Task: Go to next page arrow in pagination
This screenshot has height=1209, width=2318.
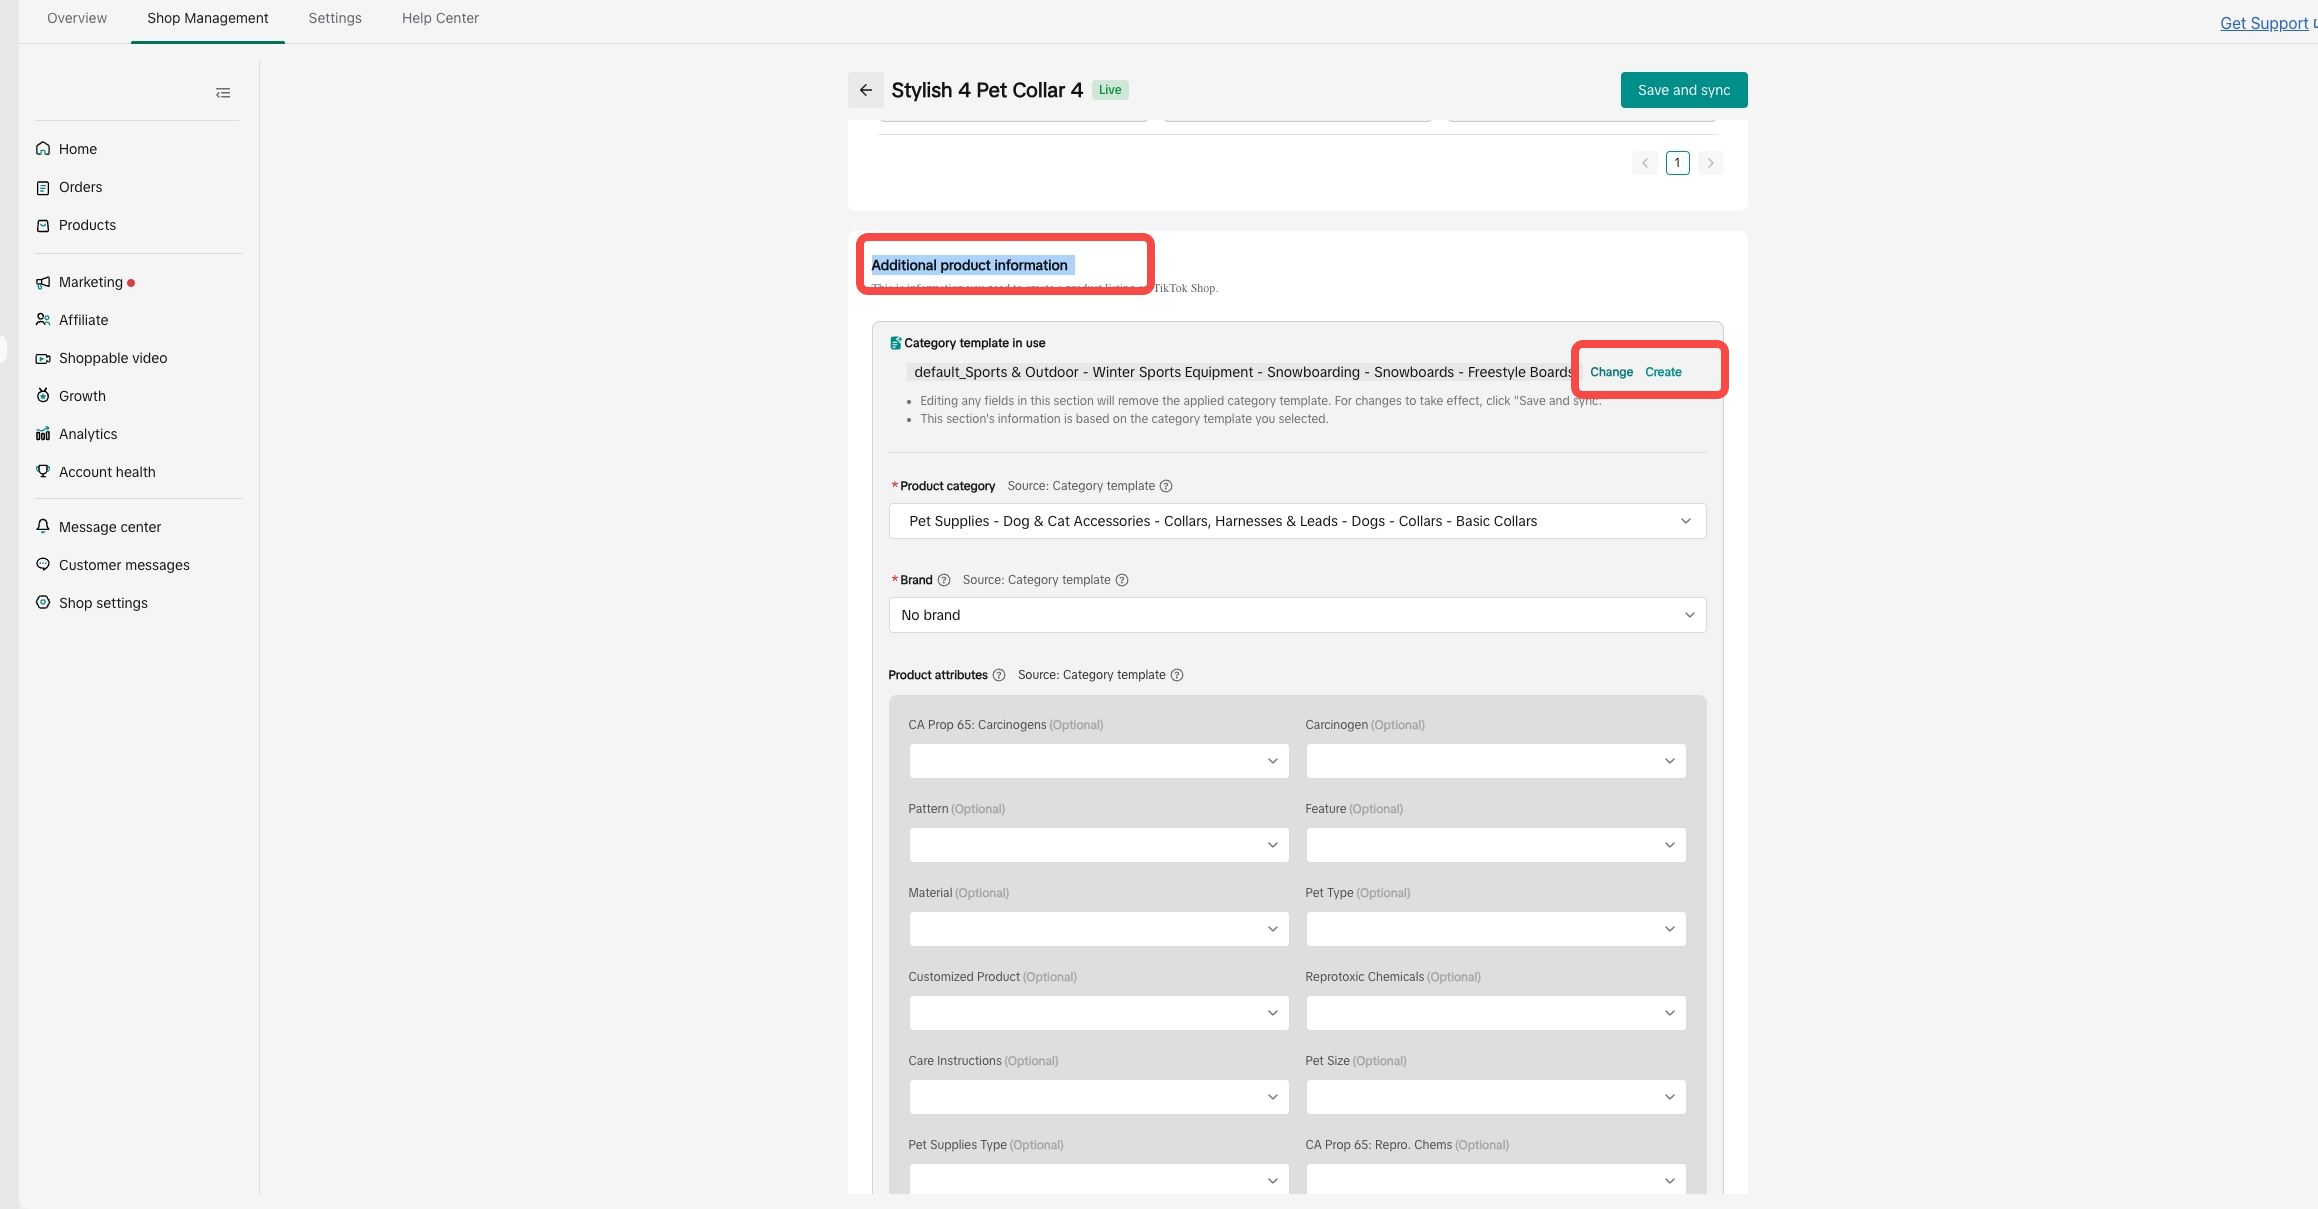Action: (1710, 163)
